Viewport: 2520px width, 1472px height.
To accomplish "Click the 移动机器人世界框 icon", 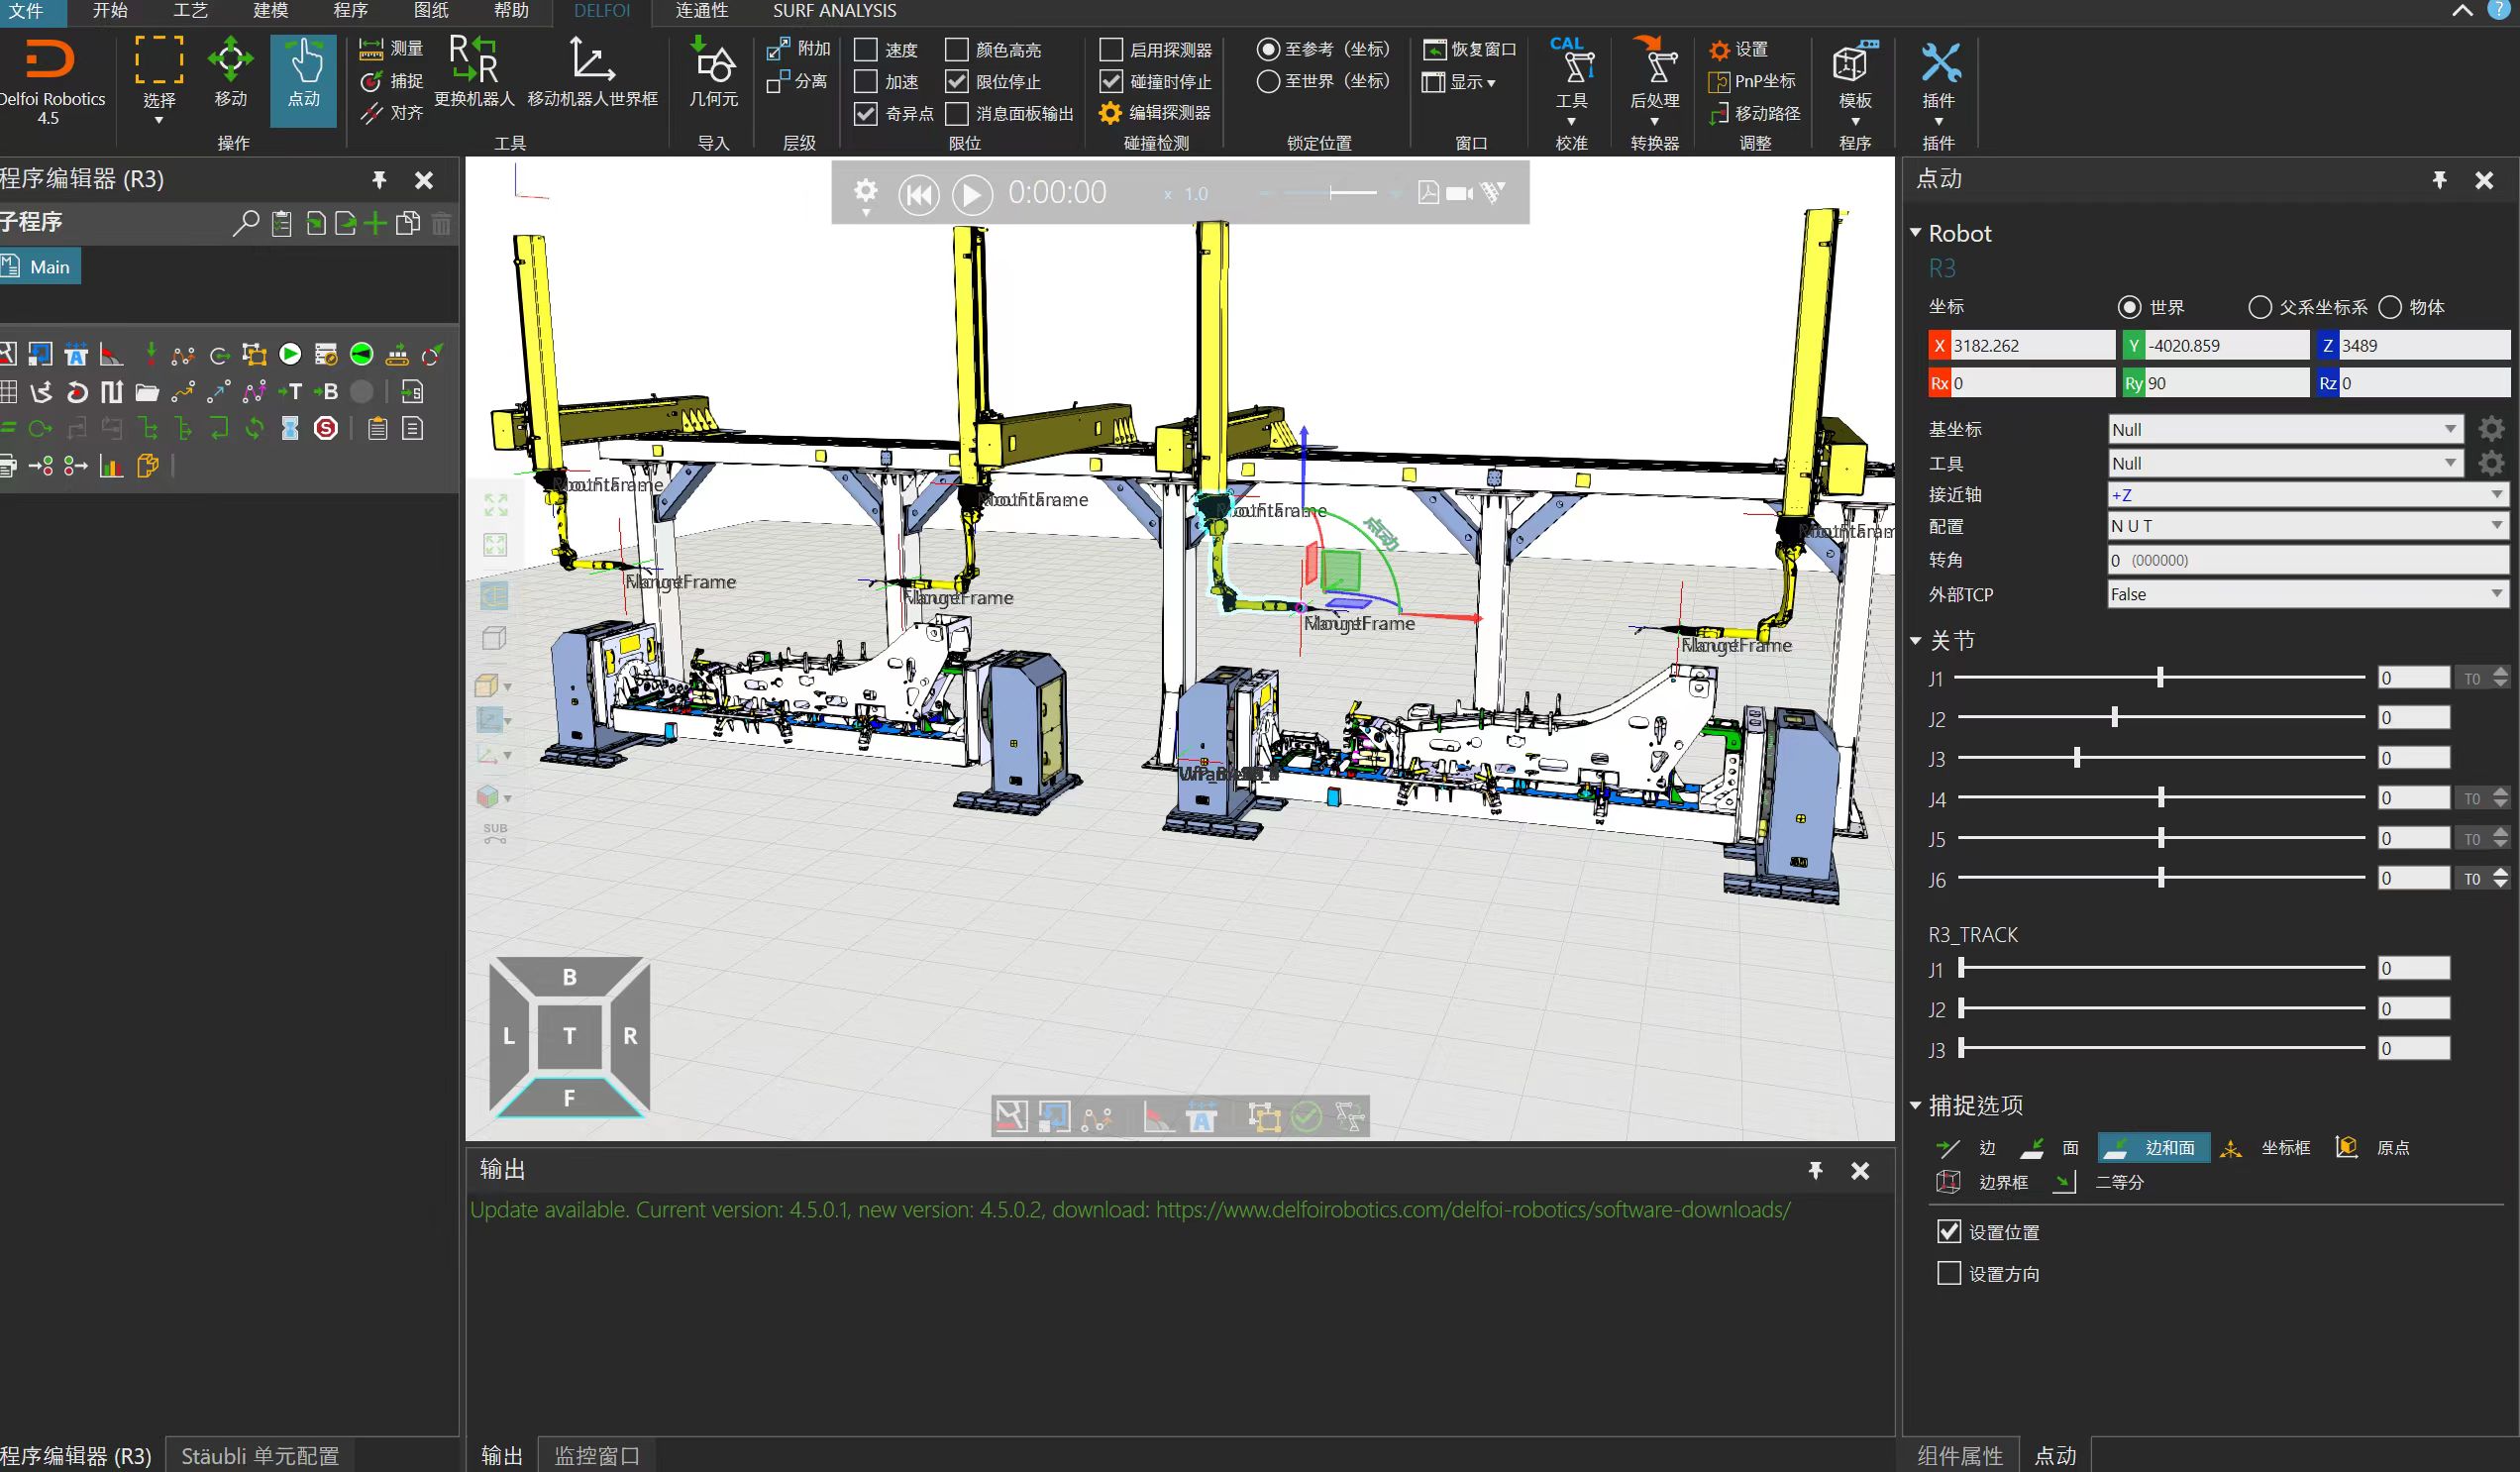I will click(592, 62).
